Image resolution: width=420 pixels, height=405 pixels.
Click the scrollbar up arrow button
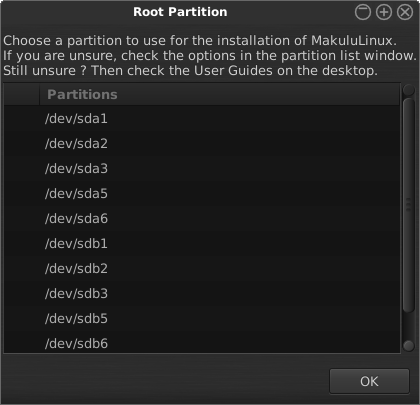click(409, 90)
